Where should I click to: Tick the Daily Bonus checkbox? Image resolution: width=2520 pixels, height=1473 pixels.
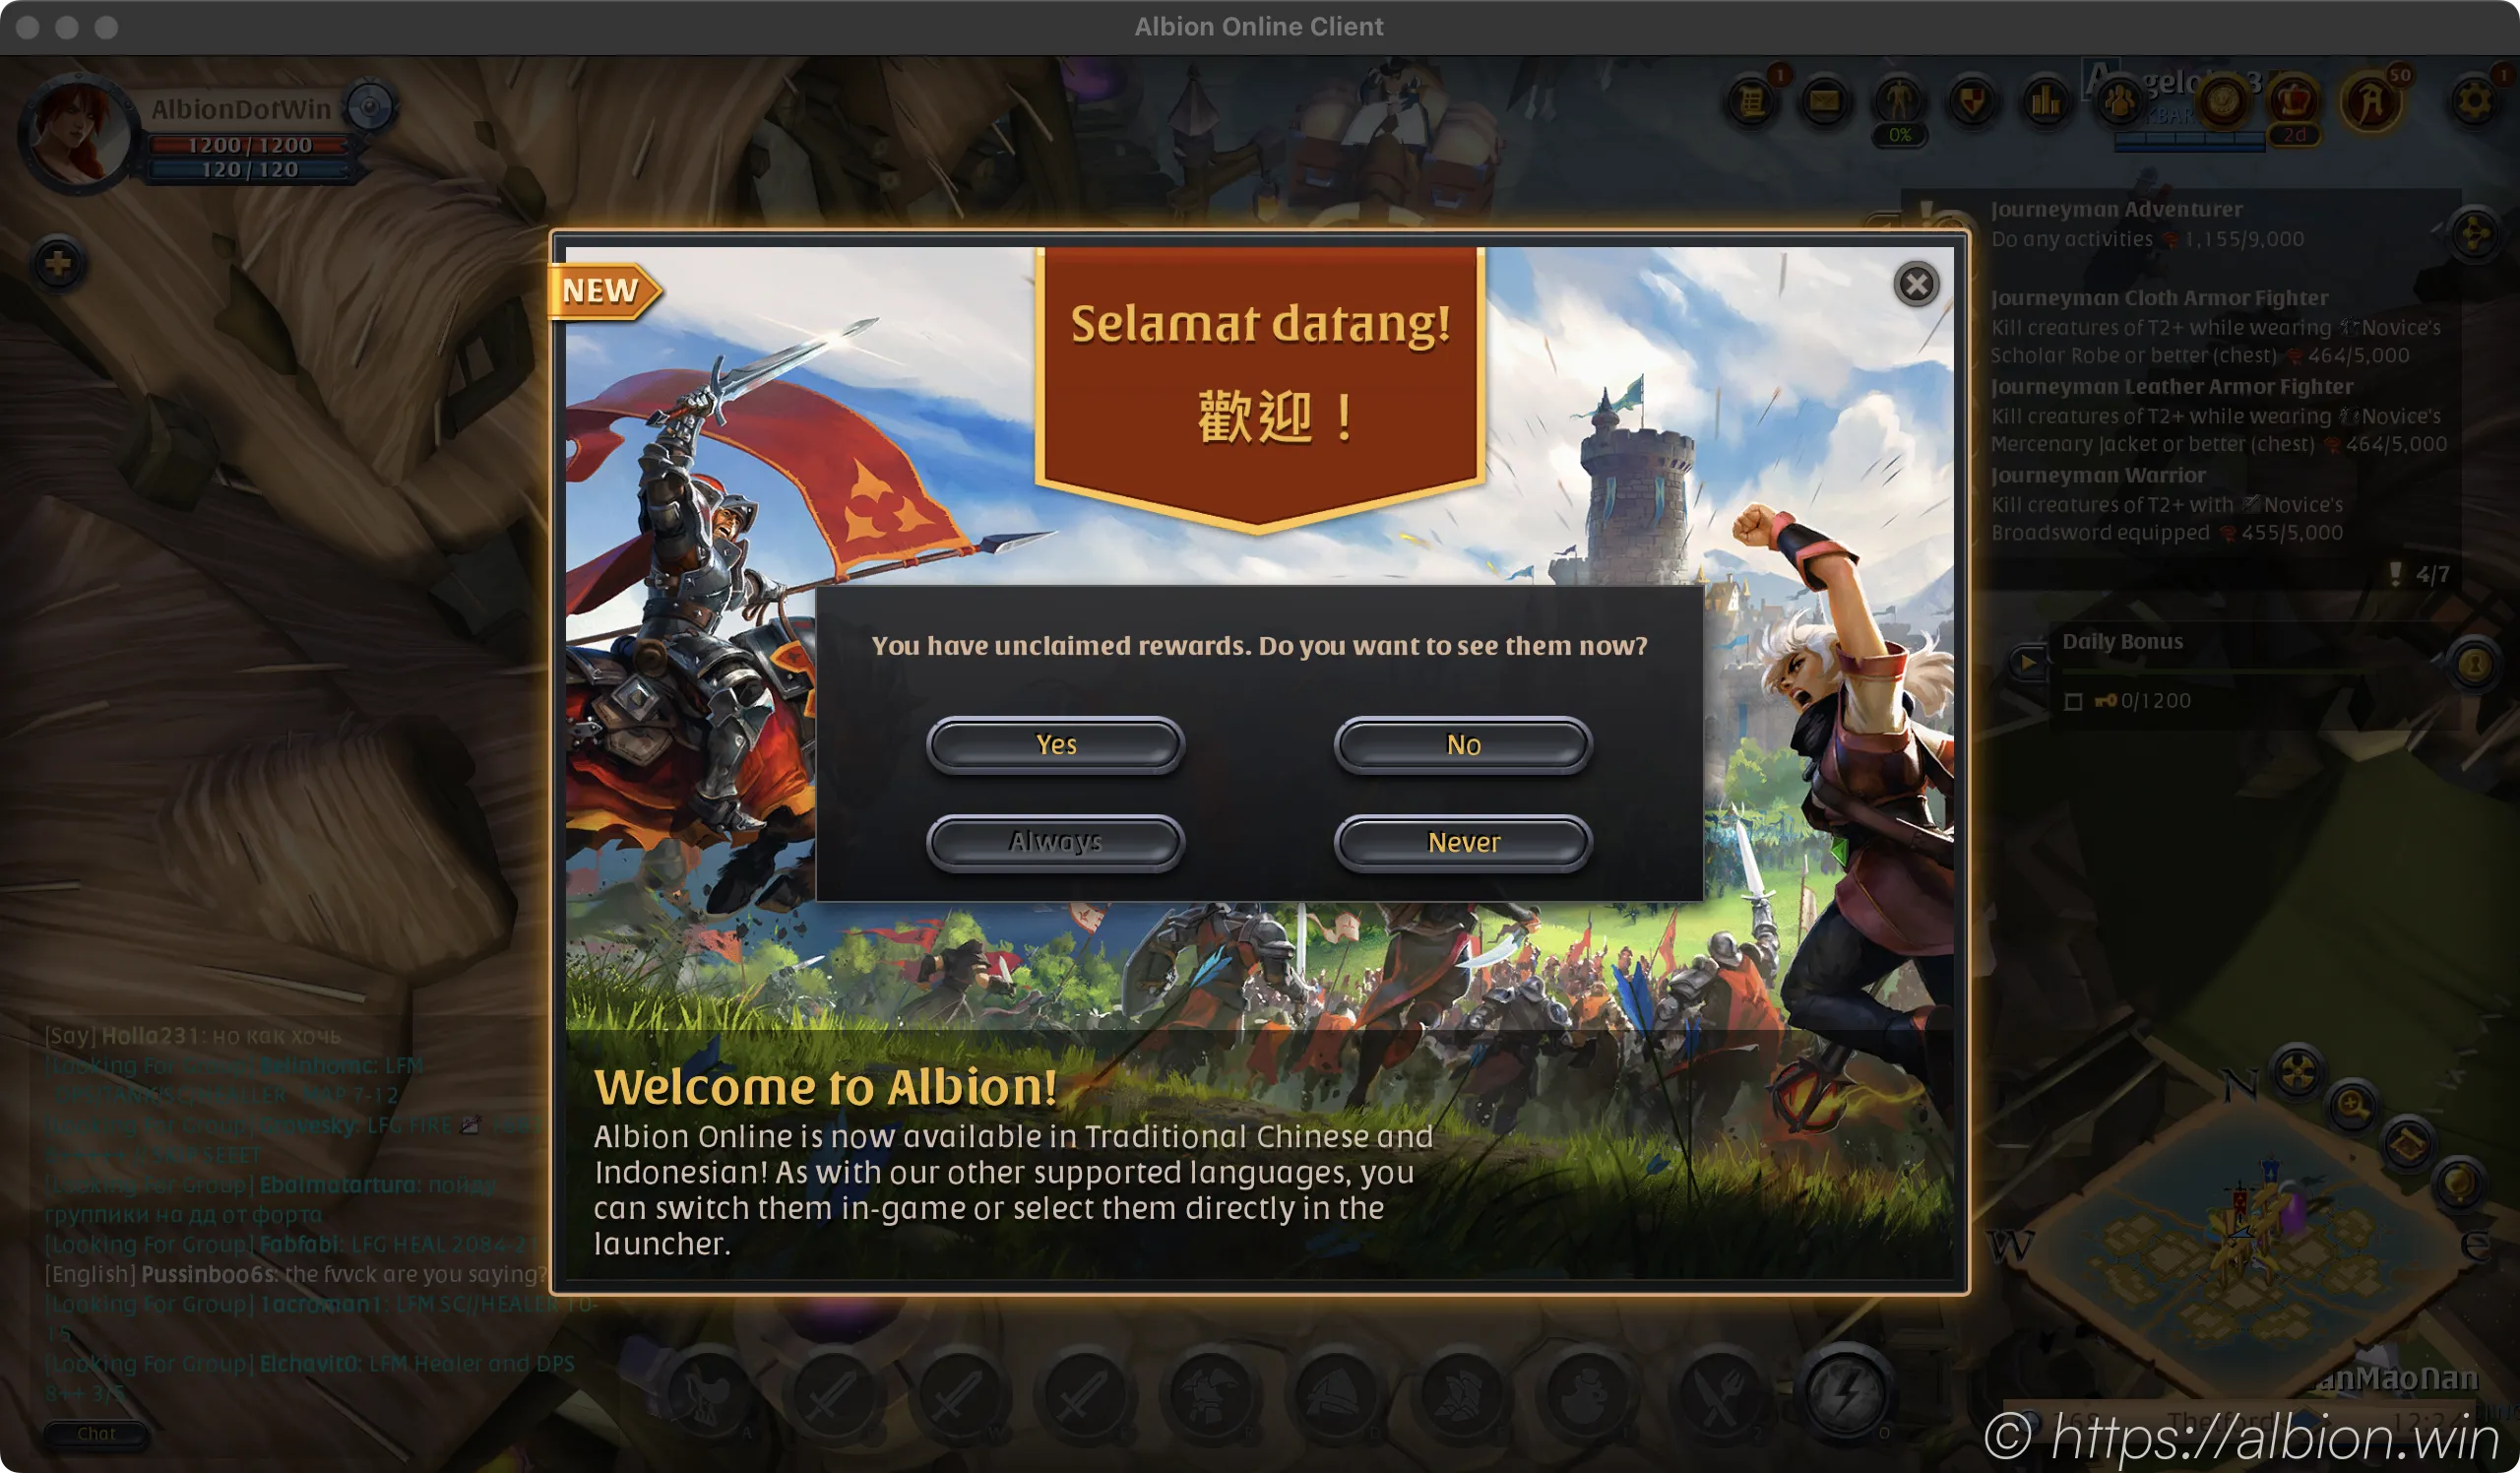2073,702
